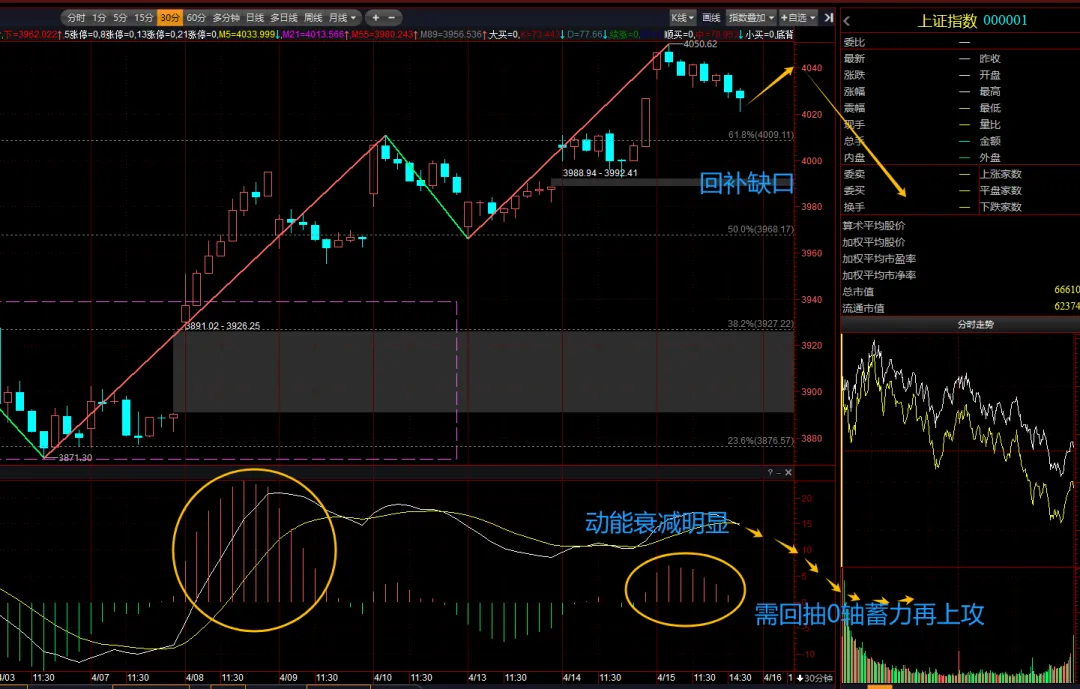
Task: Click the 分时走势 panel header
Action: pos(975,325)
